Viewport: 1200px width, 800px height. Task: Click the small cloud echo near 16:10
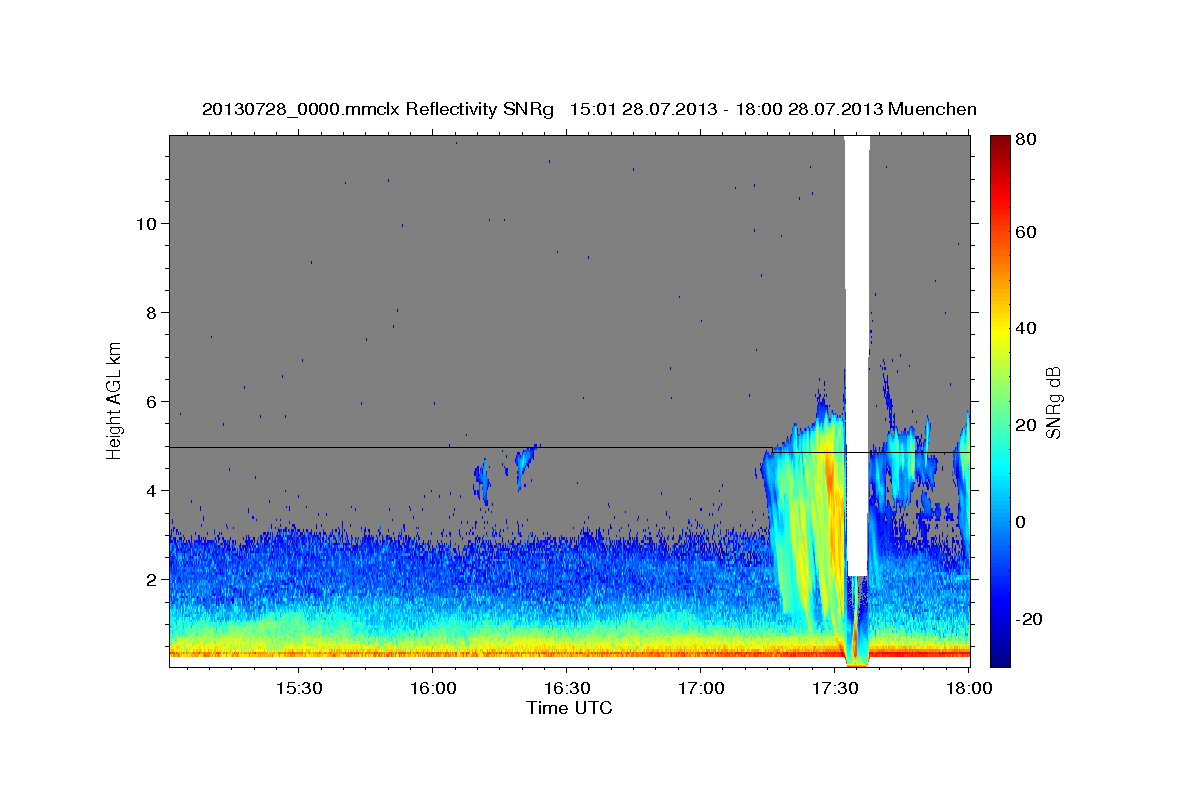(482, 482)
